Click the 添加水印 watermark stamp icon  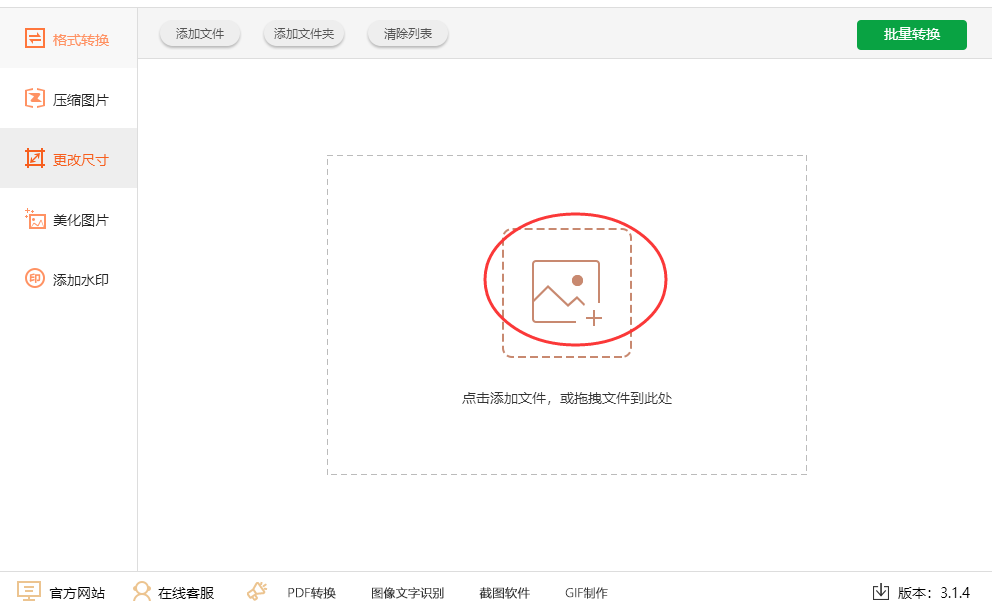coord(35,278)
